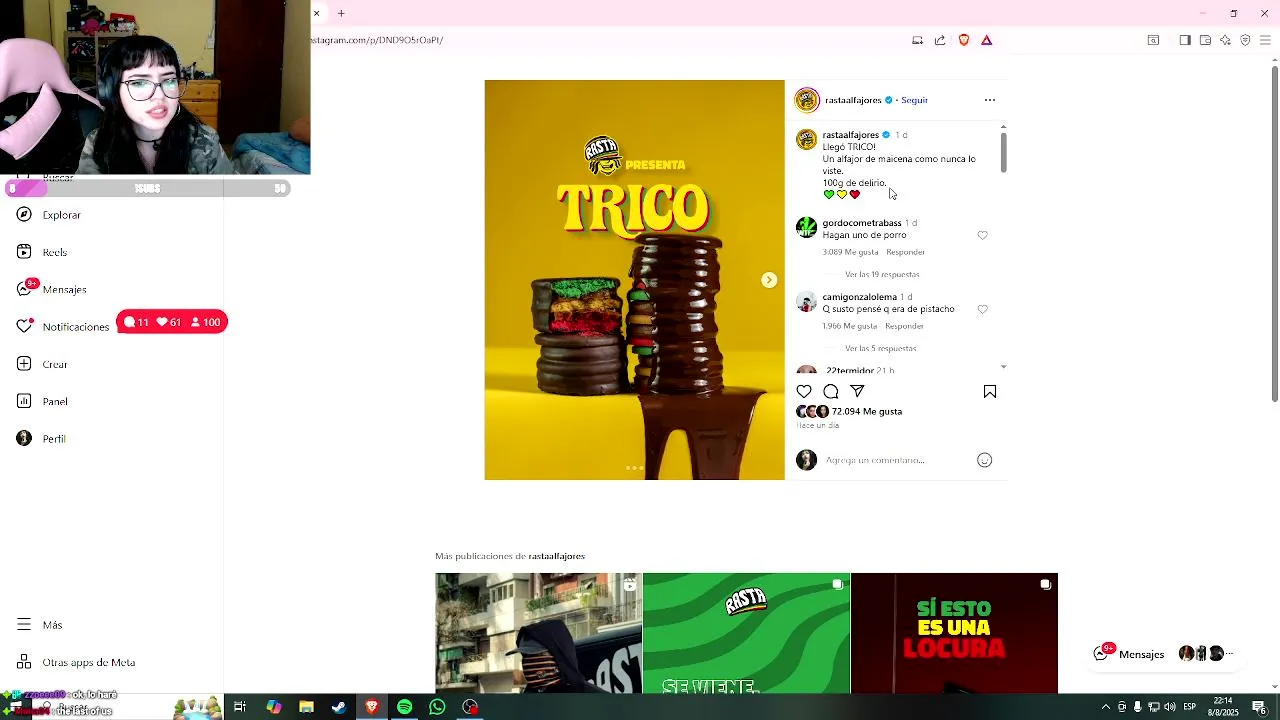1280x720 pixels.
Task: Open the Brave VPN shield icon
Action: (1245, 40)
